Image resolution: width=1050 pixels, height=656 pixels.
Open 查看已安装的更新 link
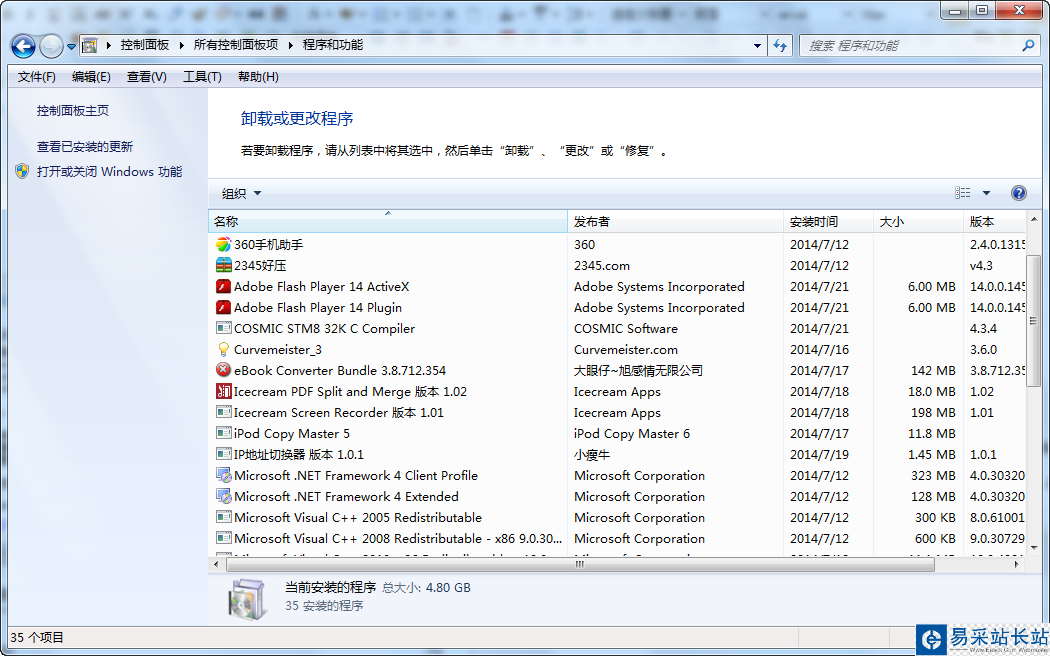[x=84, y=147]
